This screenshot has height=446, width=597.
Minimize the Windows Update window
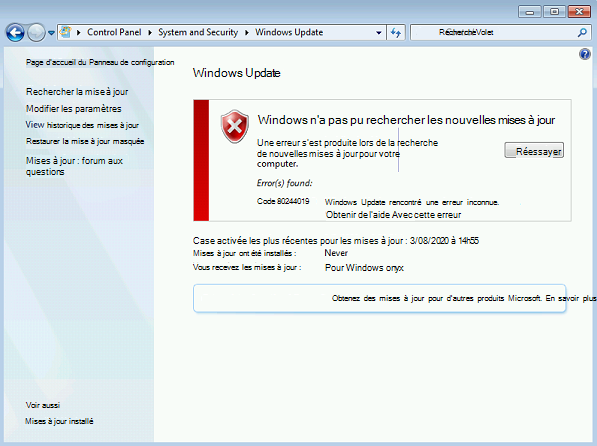pos(530,12)
